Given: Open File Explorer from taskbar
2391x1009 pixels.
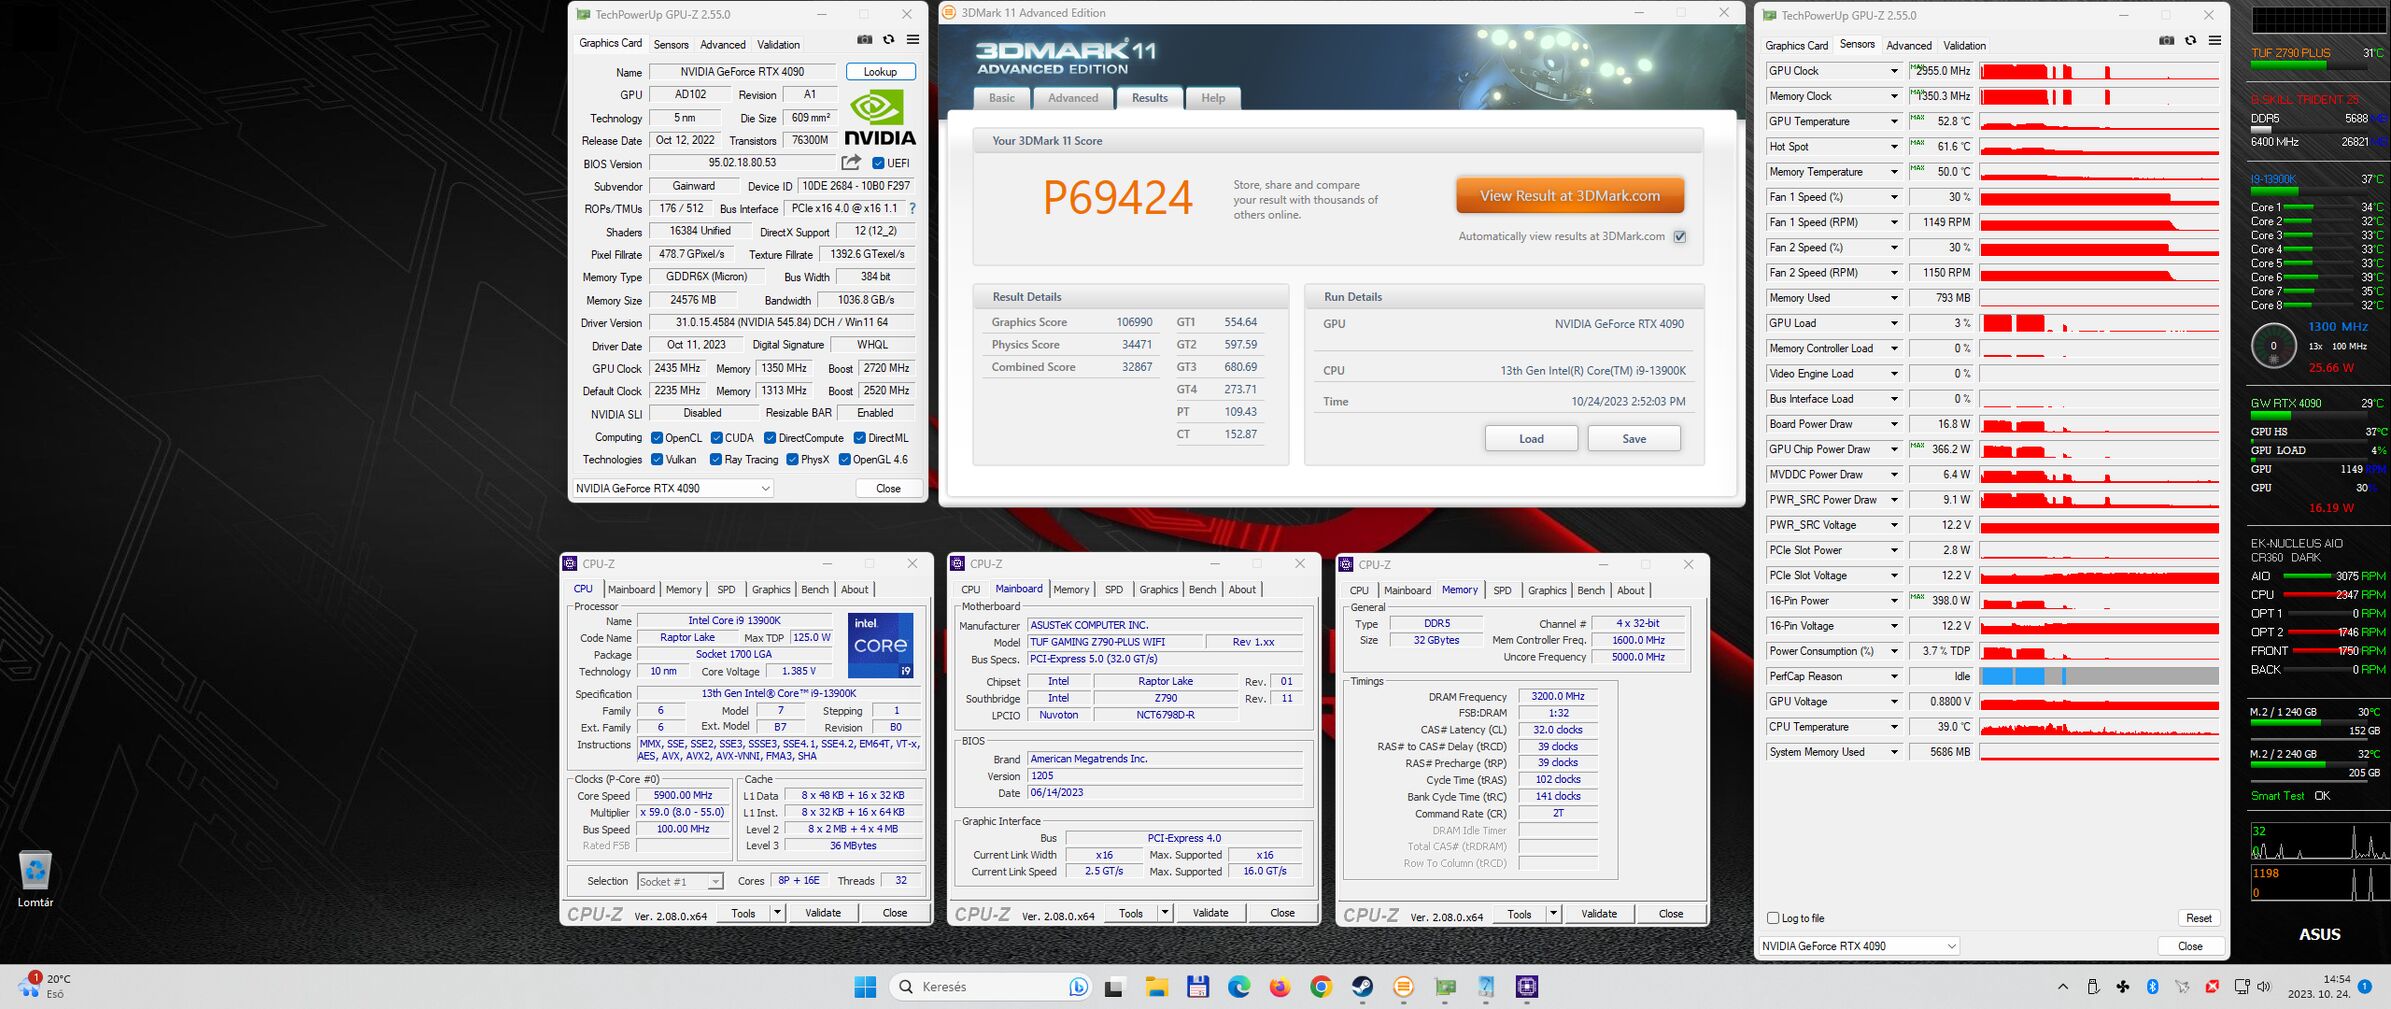Looking at the screenshot, I should pos(1157,987).
